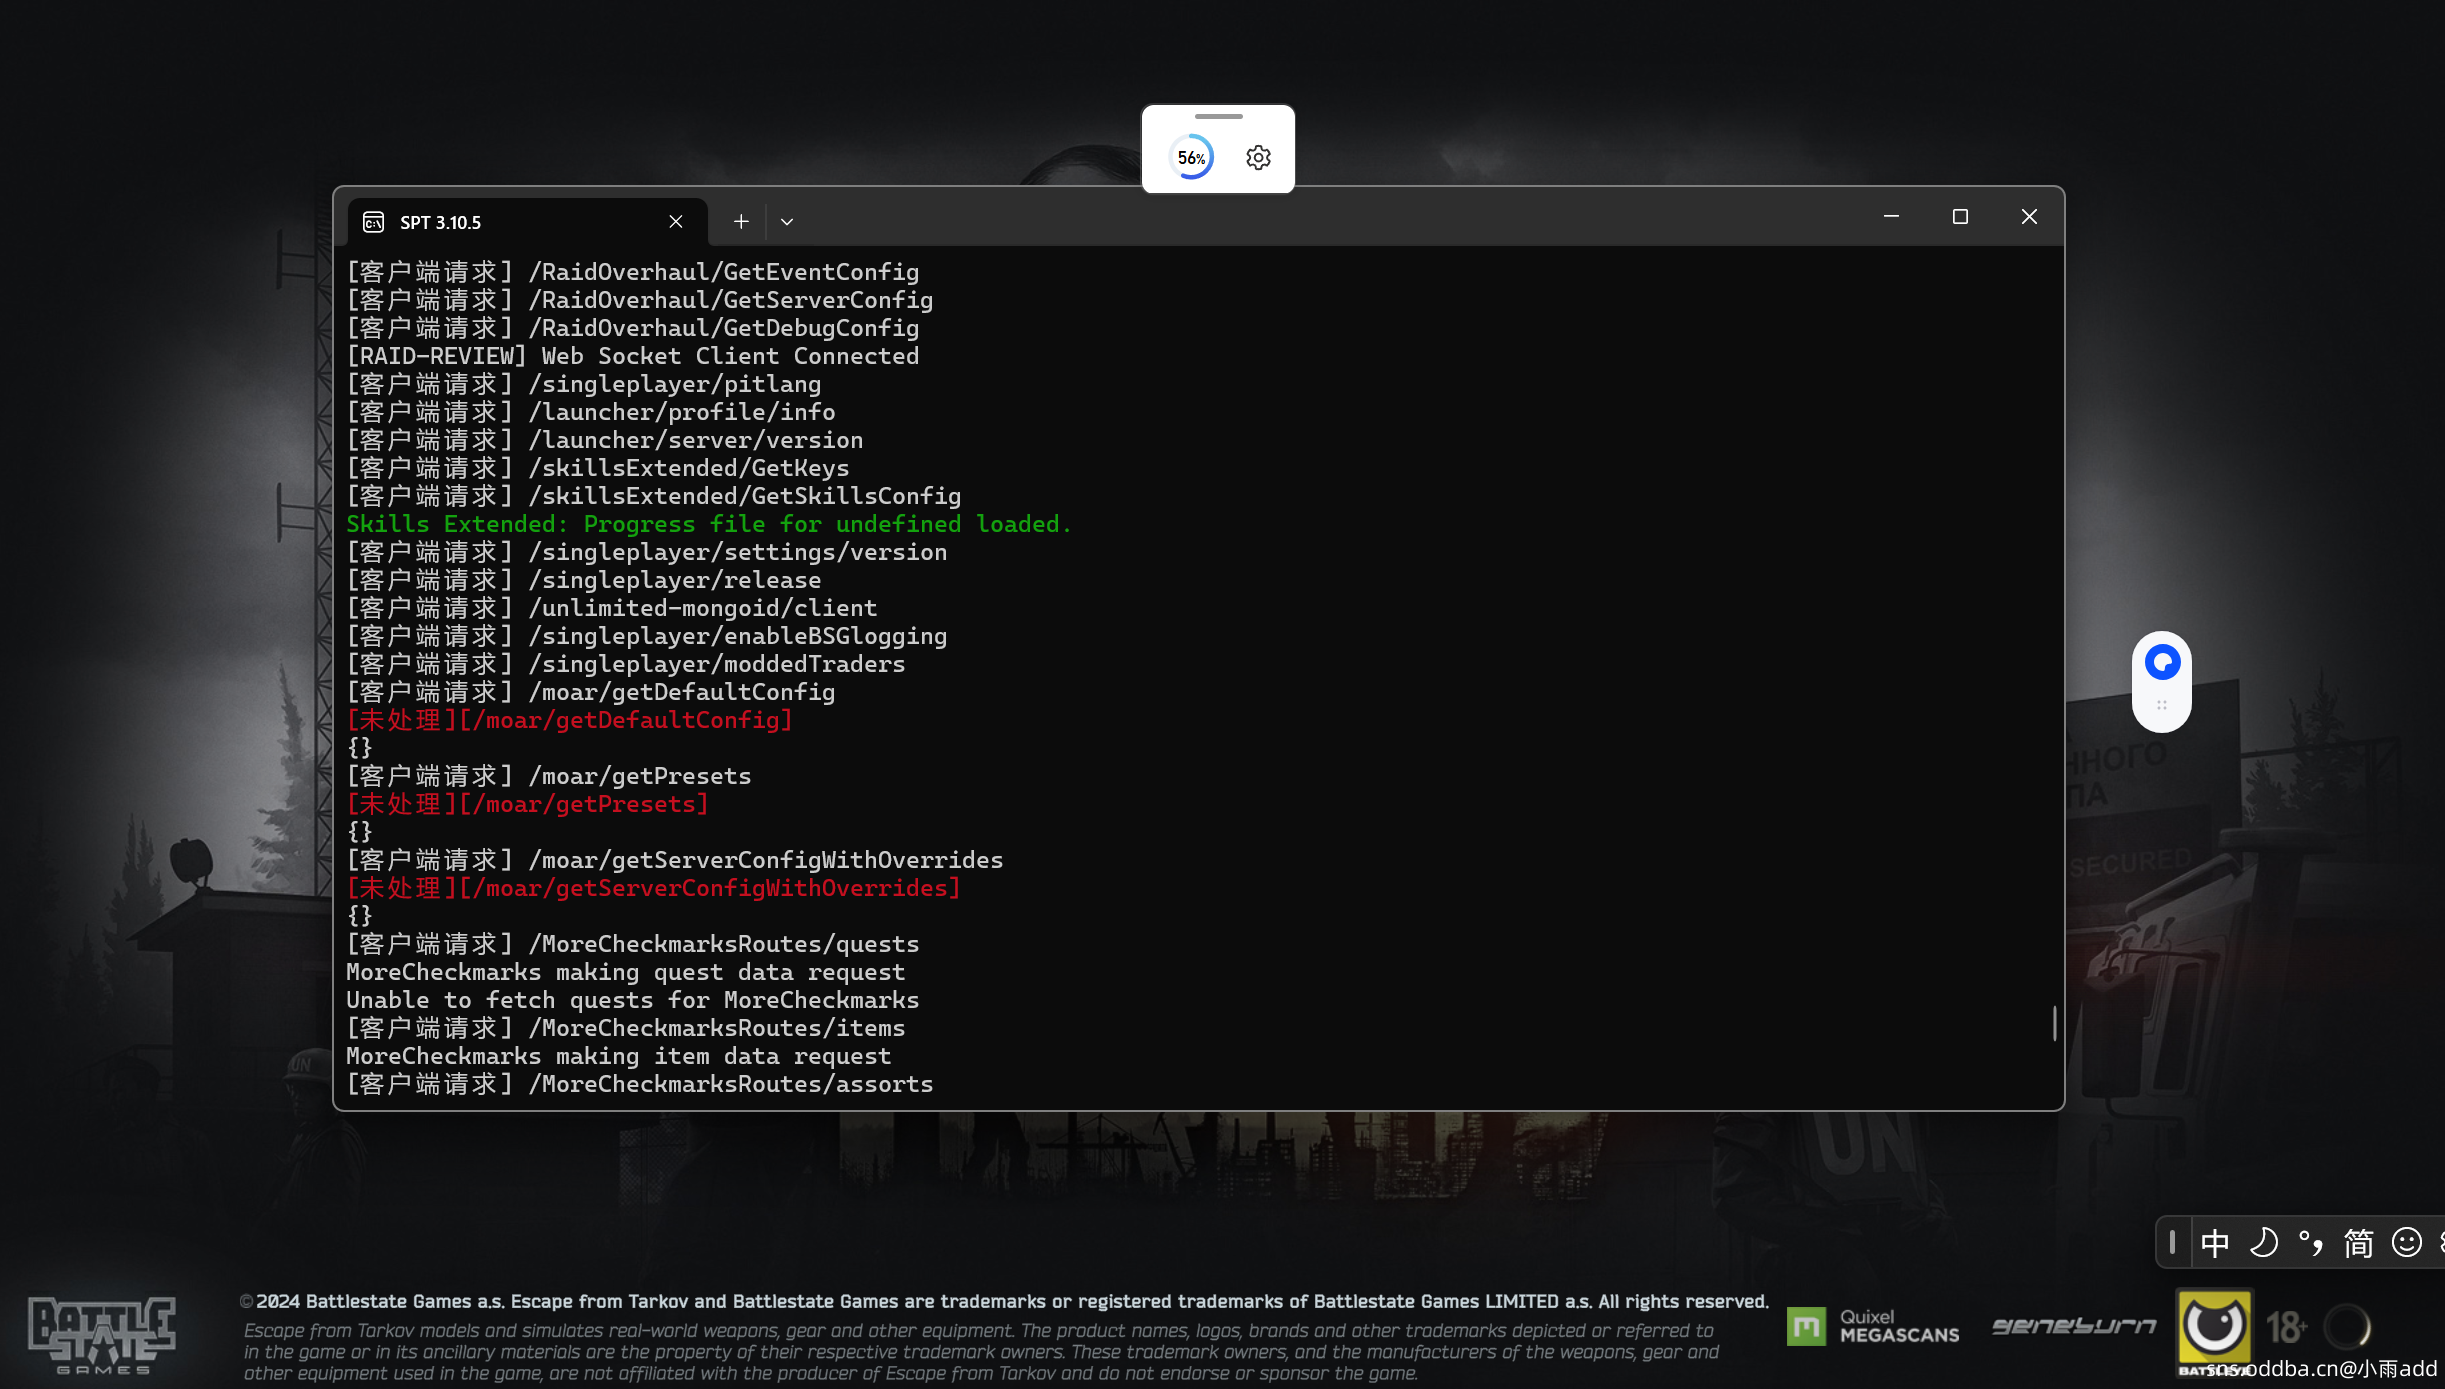The height and width of the screenshot is (1389, 2445).
Task: Maximize the terminal window
Action: [x=1960, y=217]
